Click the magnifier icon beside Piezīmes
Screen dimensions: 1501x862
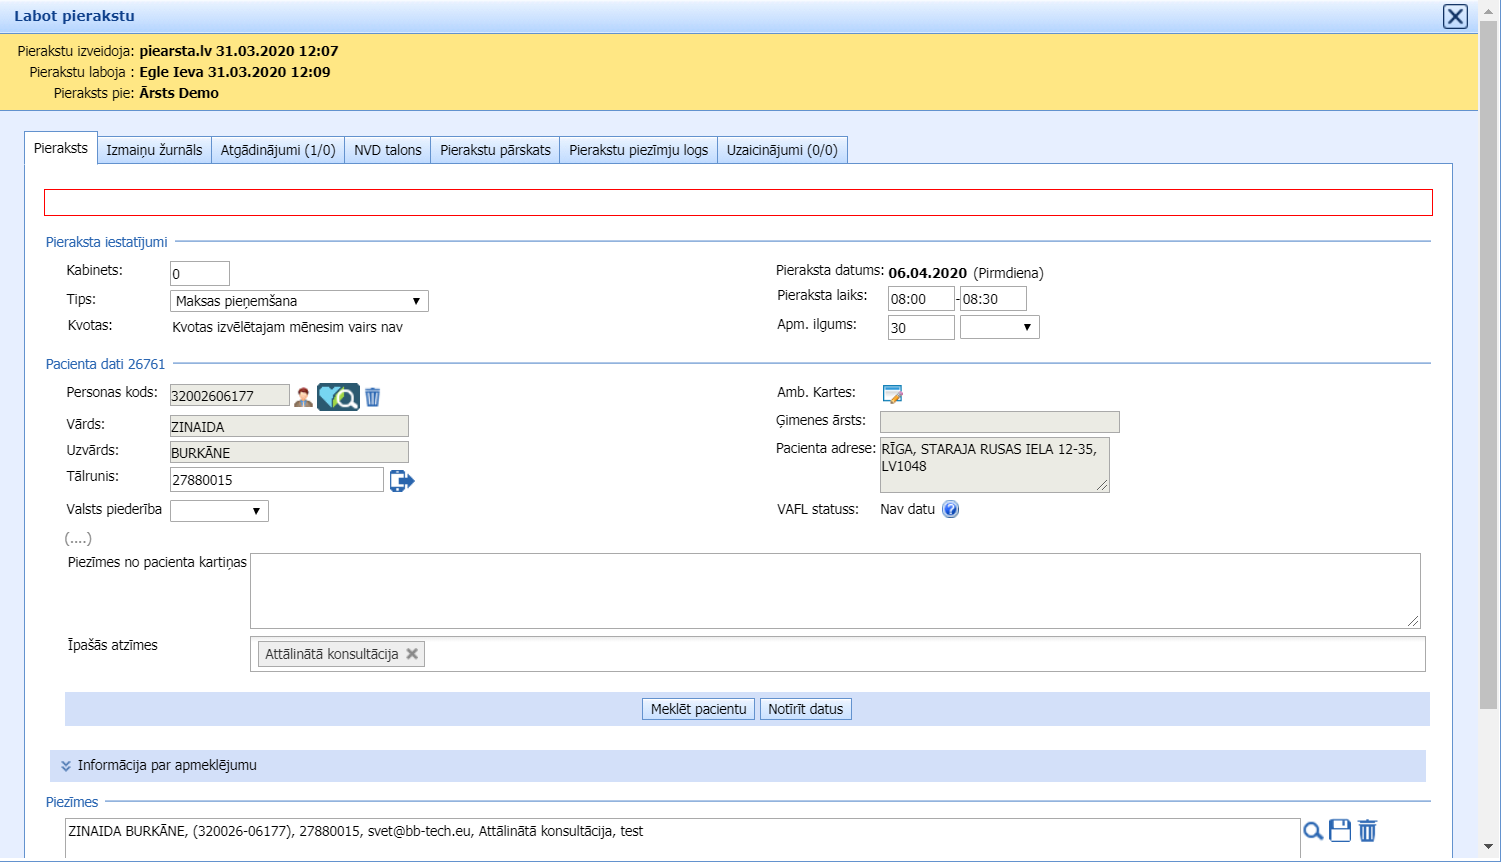(1312, 831)
